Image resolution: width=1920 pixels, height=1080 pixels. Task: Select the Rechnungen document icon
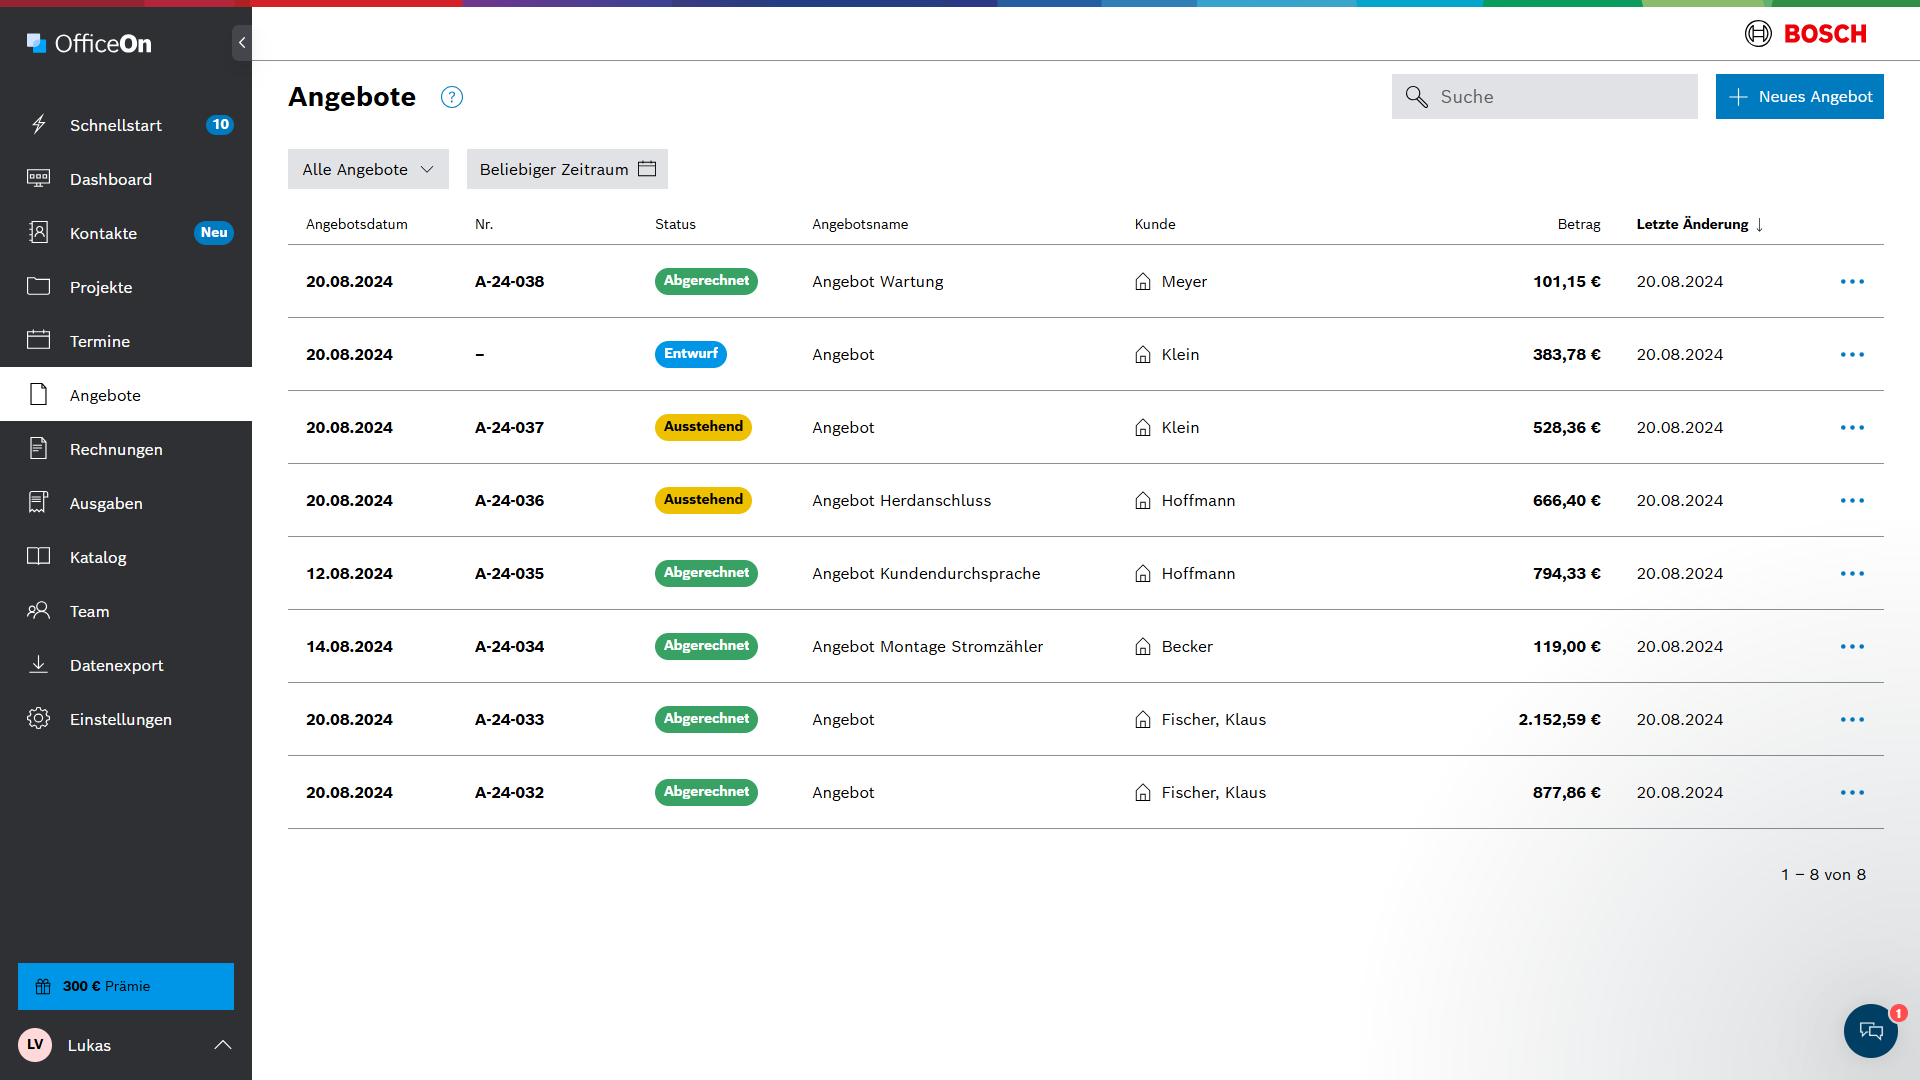[39, 449]
